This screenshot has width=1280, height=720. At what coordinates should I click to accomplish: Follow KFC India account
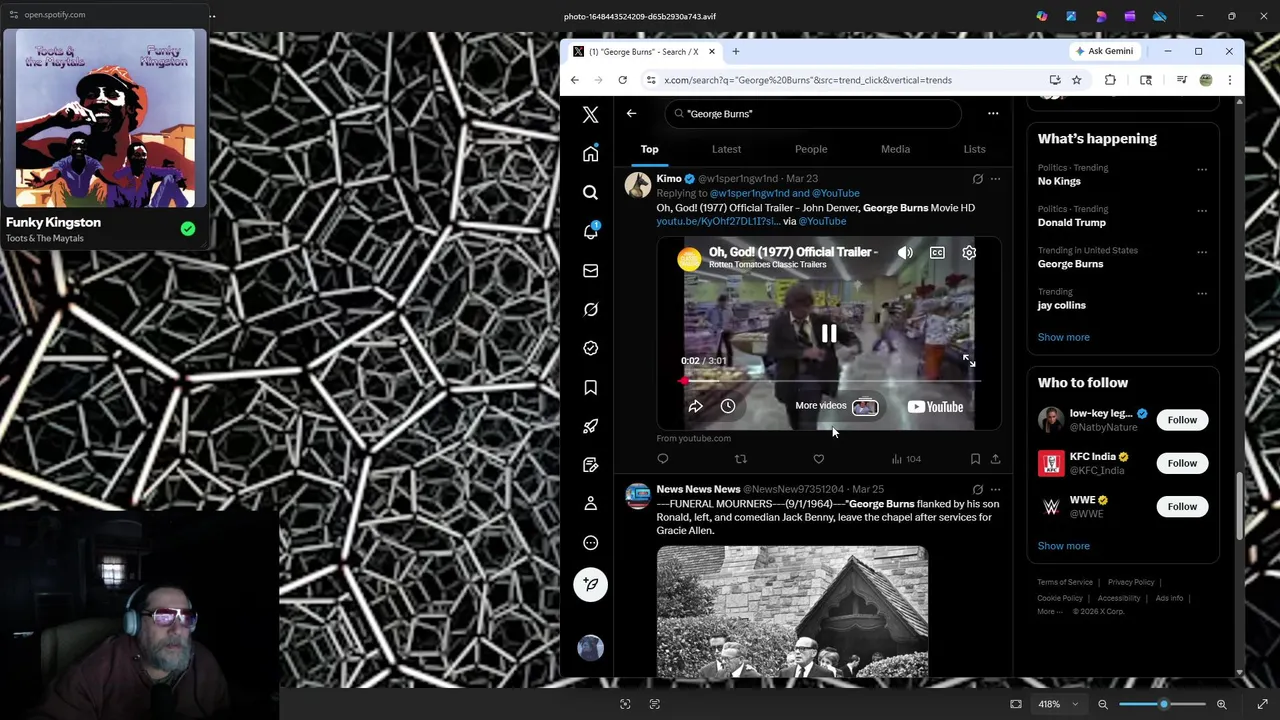(1182, 463)
